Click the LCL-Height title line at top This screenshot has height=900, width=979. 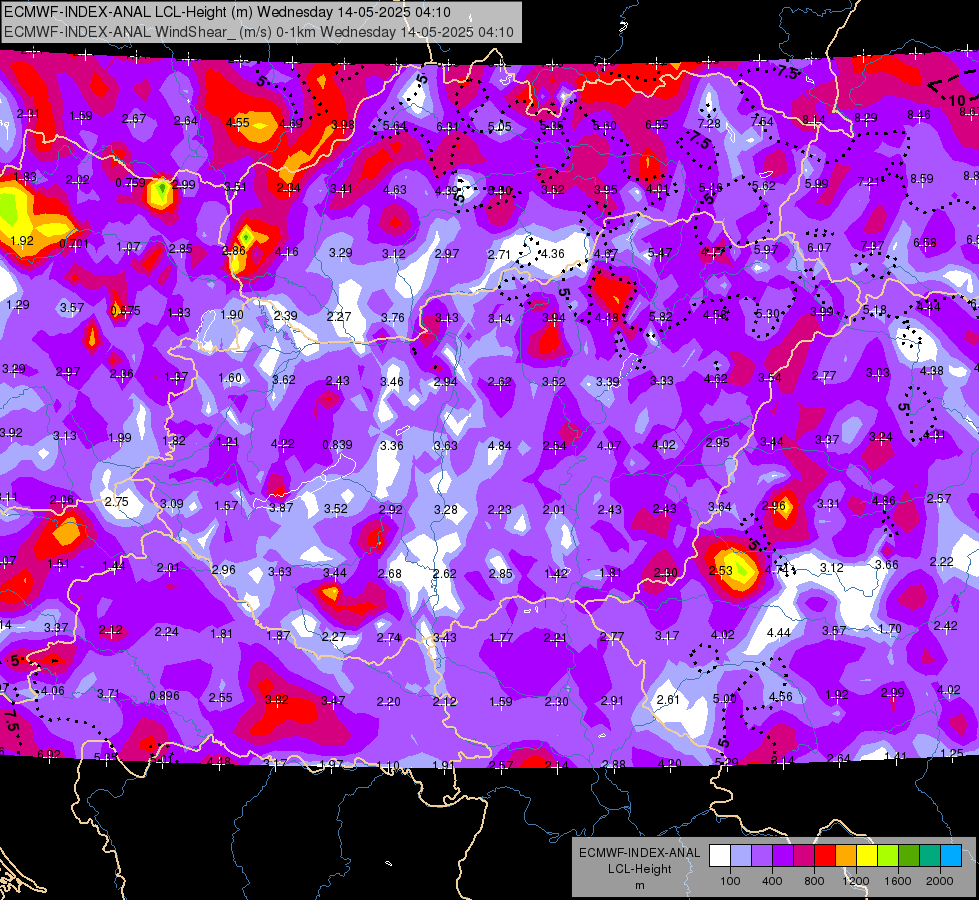point(227,12)
